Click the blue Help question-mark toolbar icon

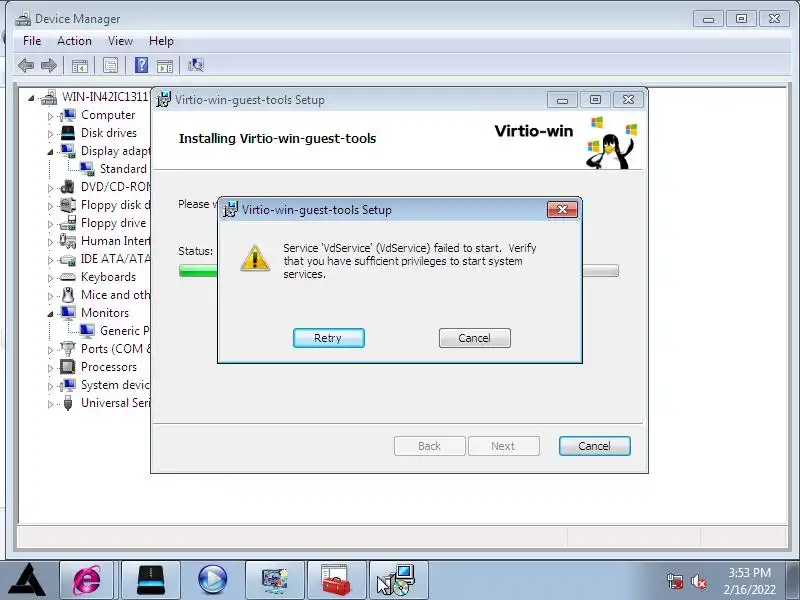[x=141, y=65]
